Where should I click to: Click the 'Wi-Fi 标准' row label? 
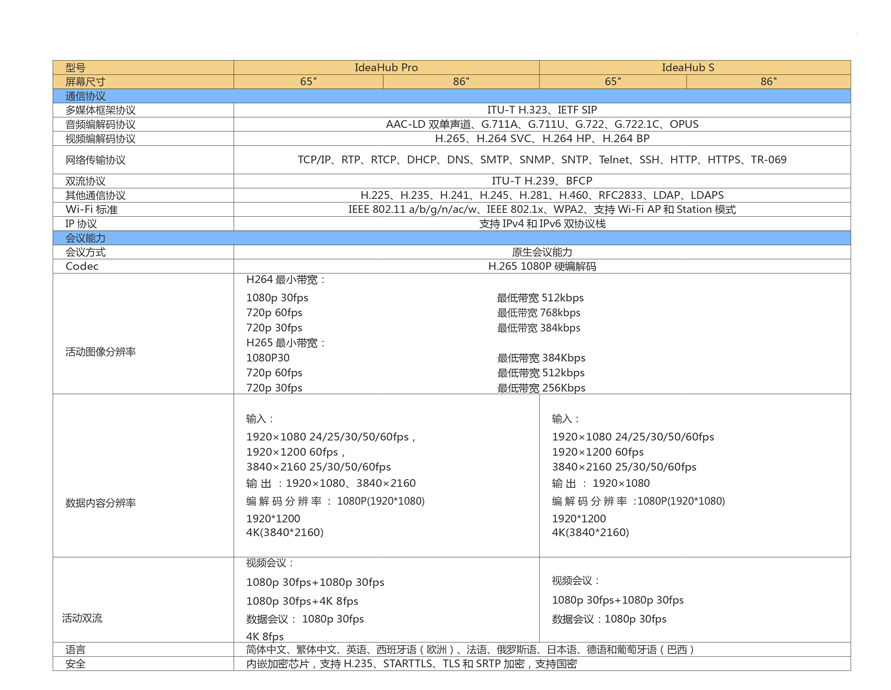[x=91, y=210]
